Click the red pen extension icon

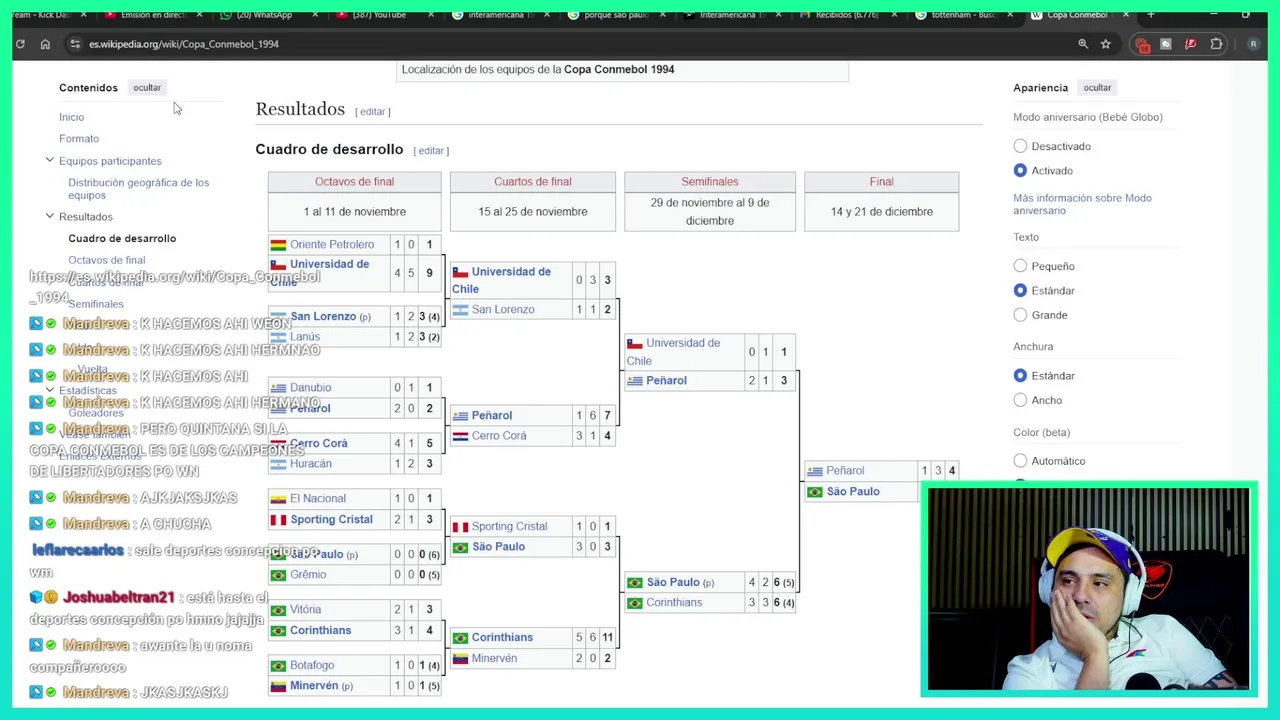coord(1190,44)
